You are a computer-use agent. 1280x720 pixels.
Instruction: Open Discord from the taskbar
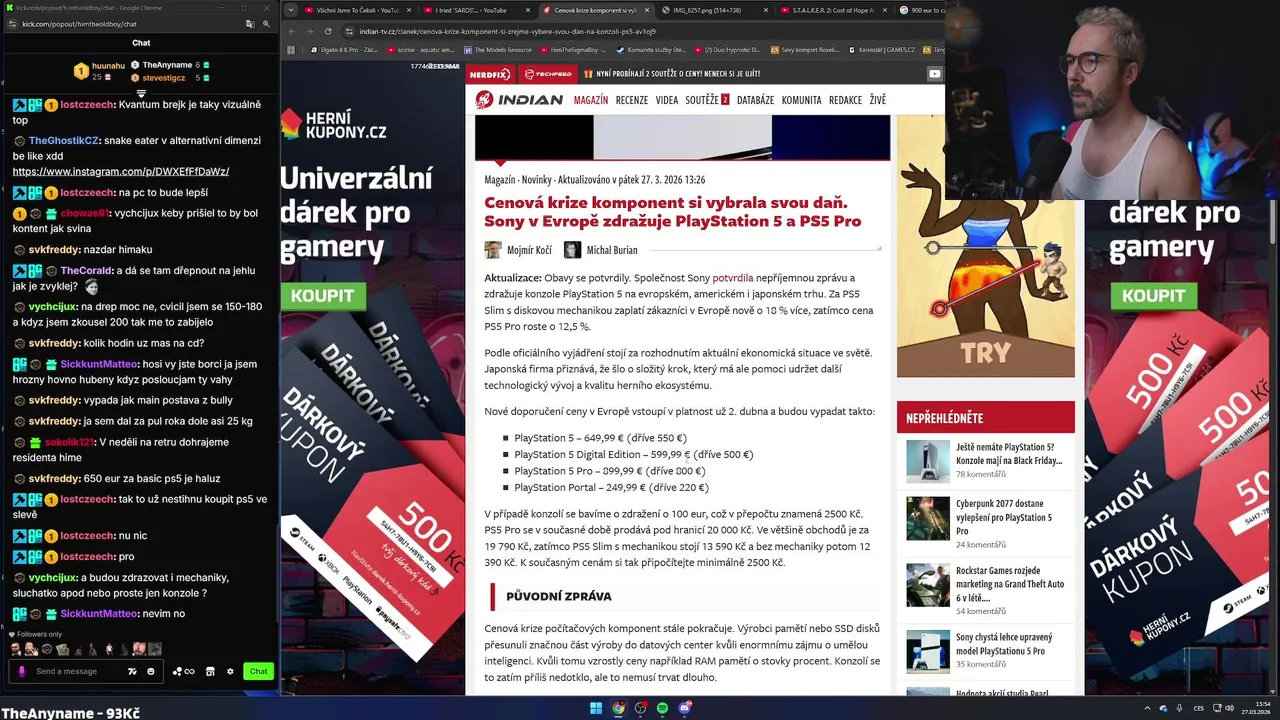tap(685, 708)
